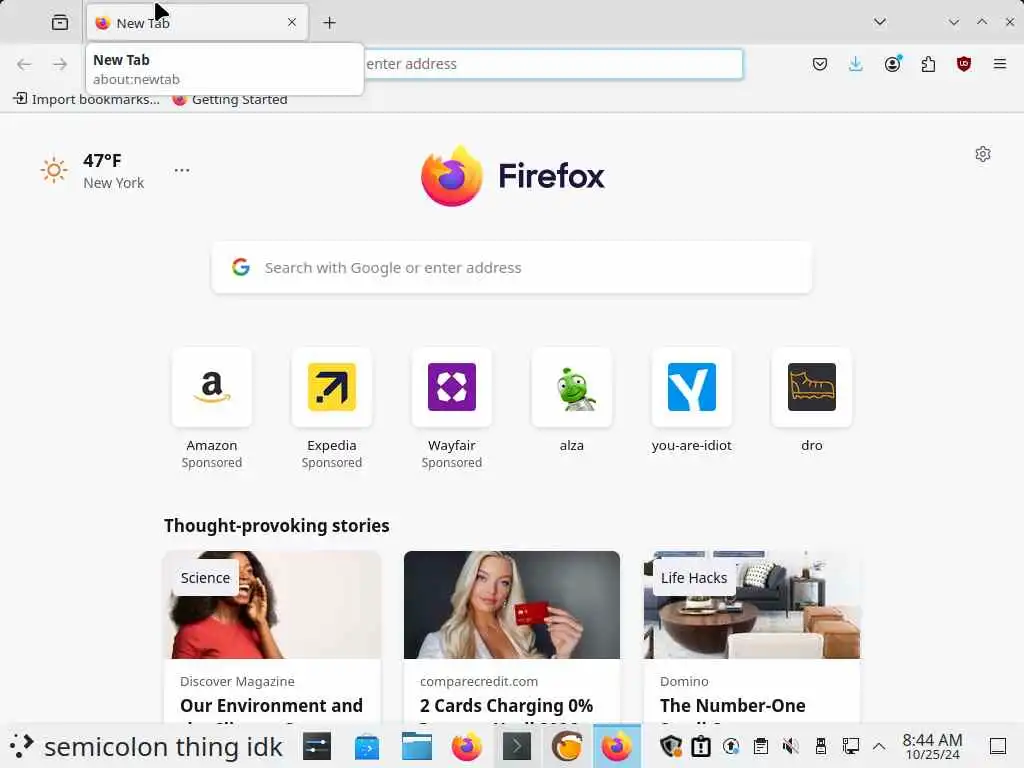Image resolution: width=1024 pixels, height=768 pixels.
Task: Click the show desktop button
Action: tap(998, 746)
